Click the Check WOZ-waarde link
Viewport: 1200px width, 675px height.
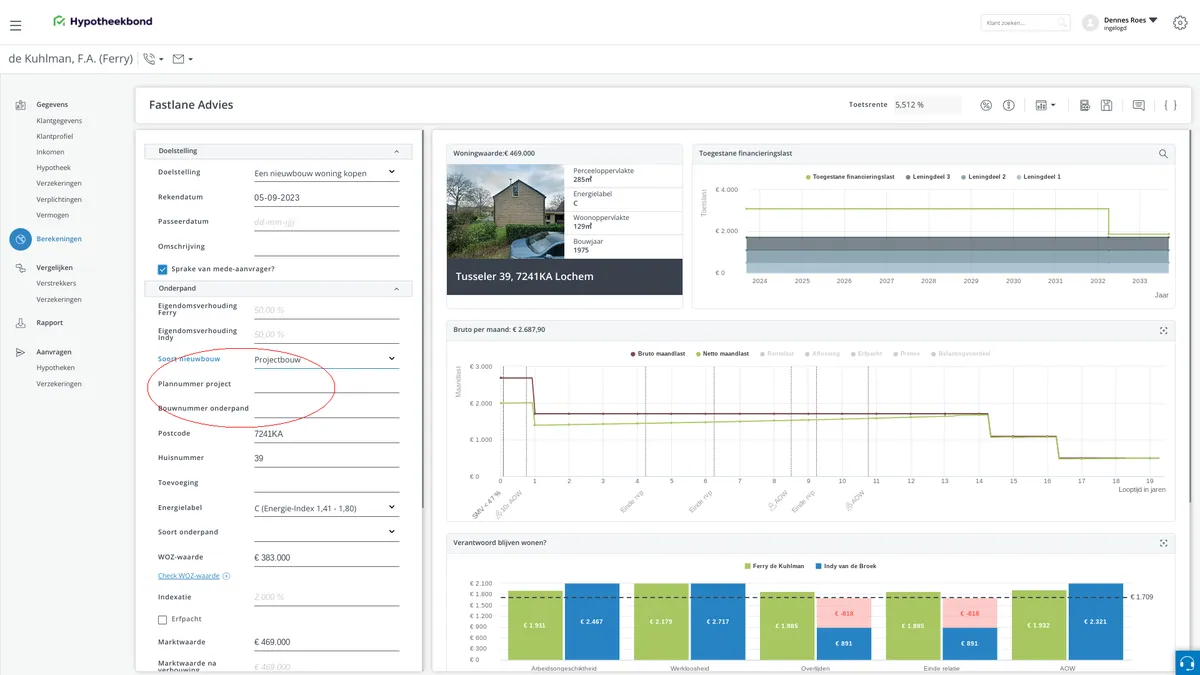coord(189,576)
